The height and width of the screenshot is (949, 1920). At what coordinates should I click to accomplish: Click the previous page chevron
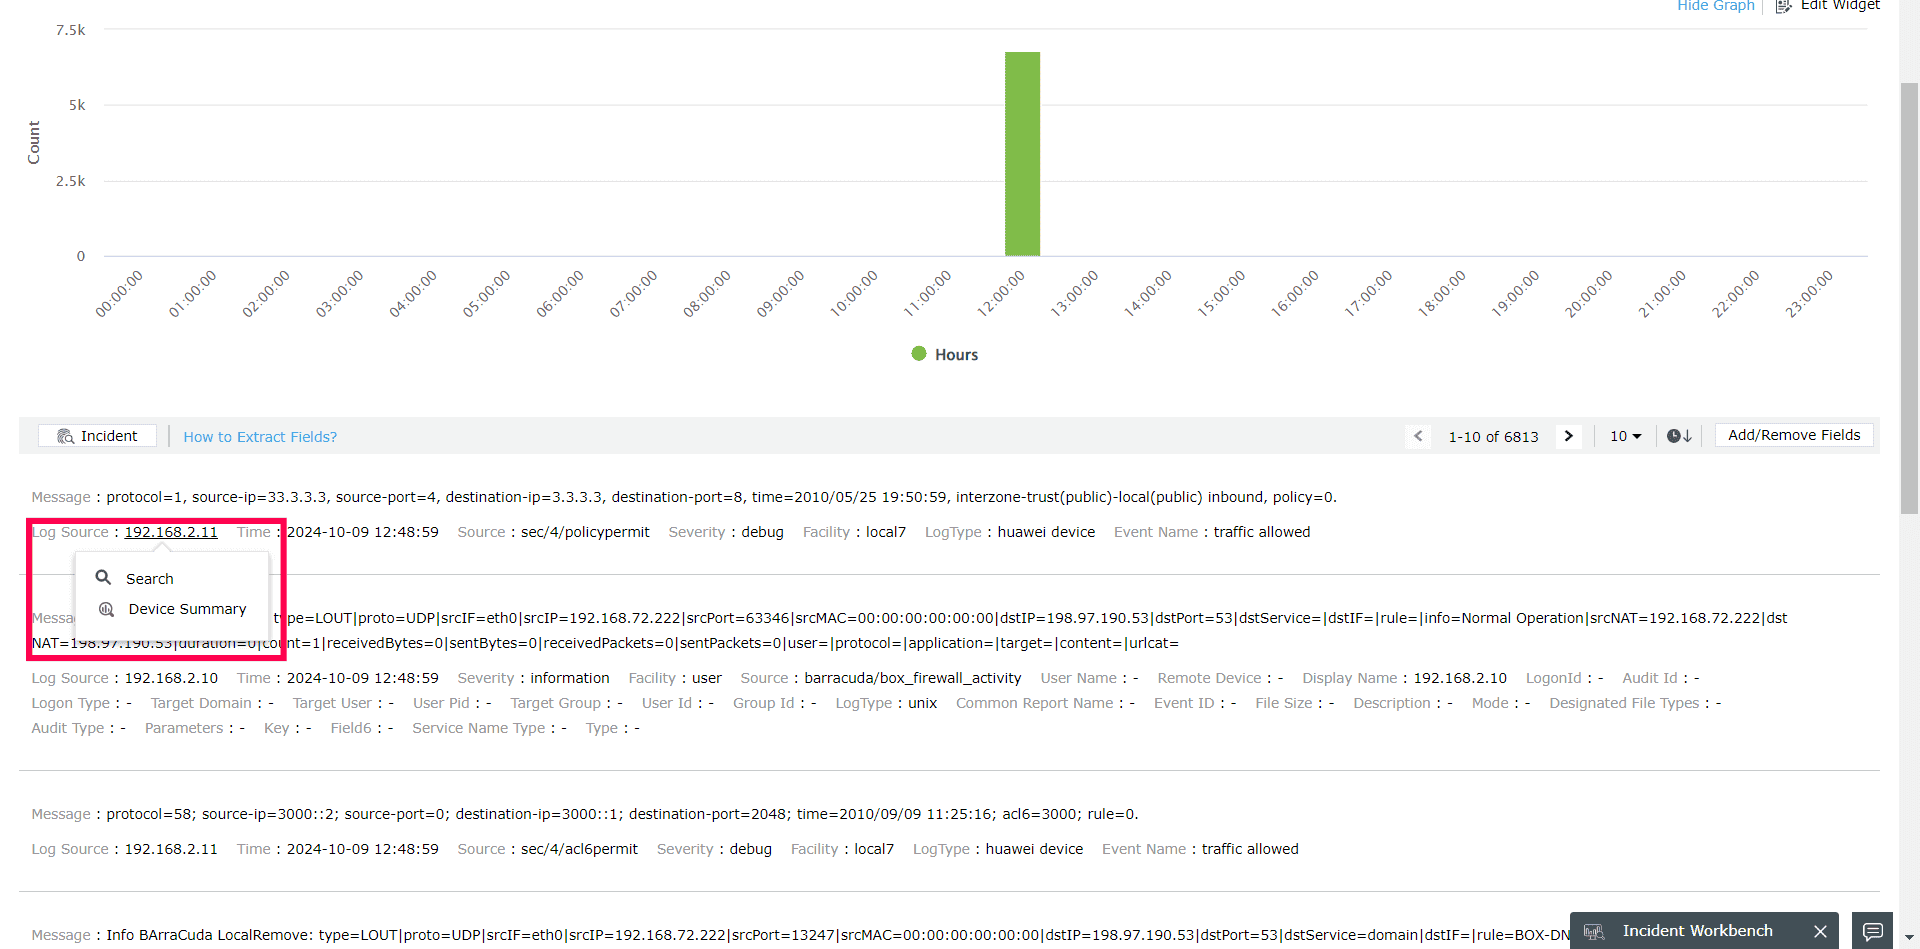(1419, 435)
